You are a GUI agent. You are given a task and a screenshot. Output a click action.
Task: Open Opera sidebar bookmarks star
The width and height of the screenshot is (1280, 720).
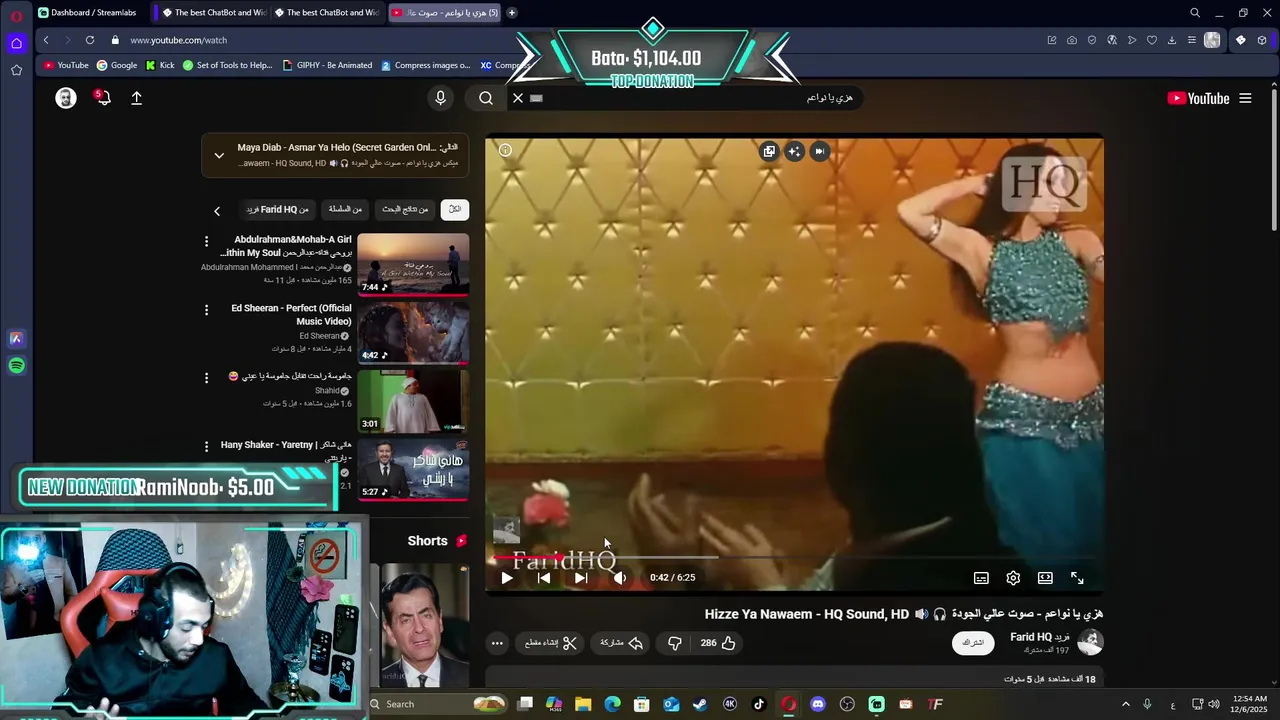pos(16,70)
